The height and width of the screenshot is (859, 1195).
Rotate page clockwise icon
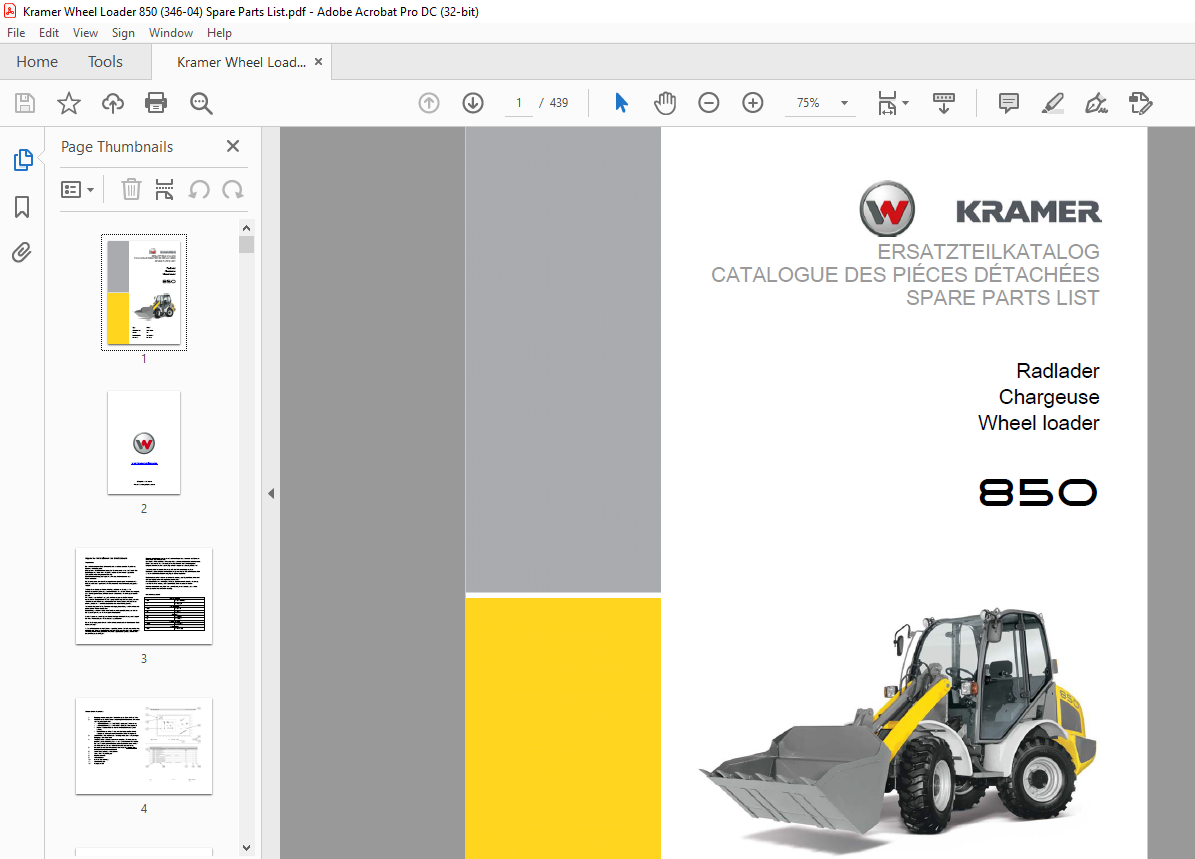[x=232, y=189]
